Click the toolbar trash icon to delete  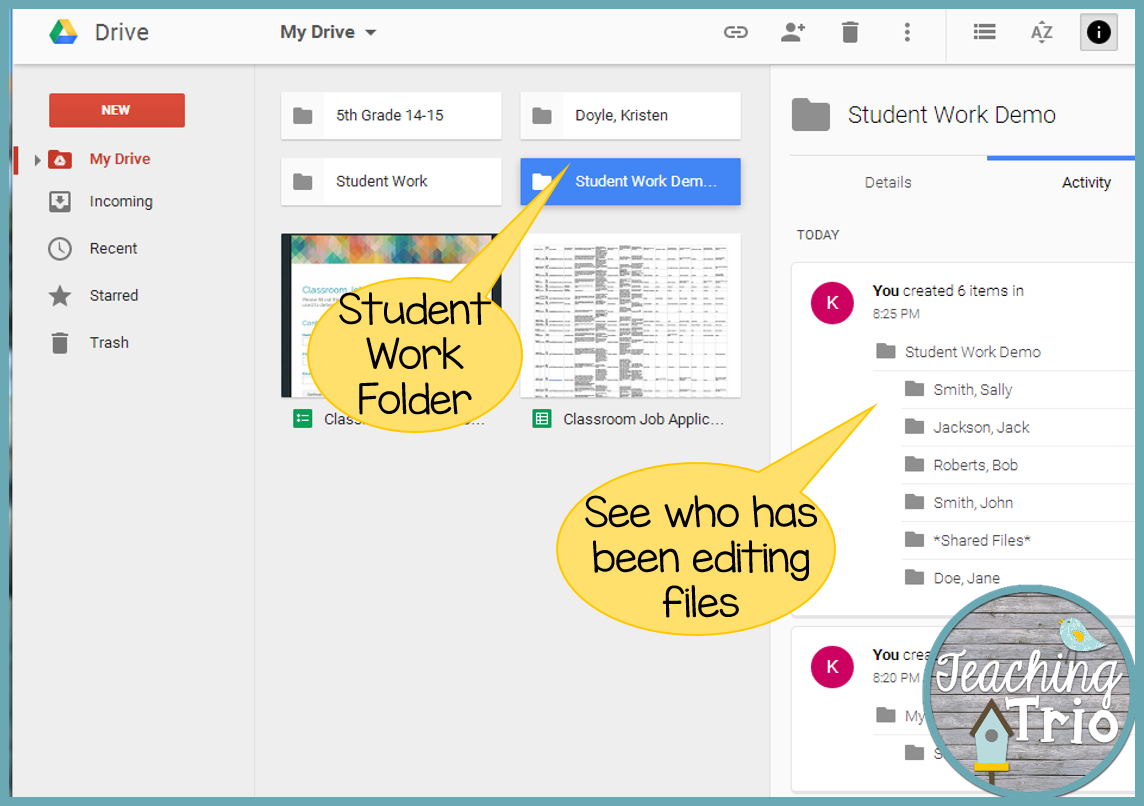pyautogui.click(x=850, y=32)
